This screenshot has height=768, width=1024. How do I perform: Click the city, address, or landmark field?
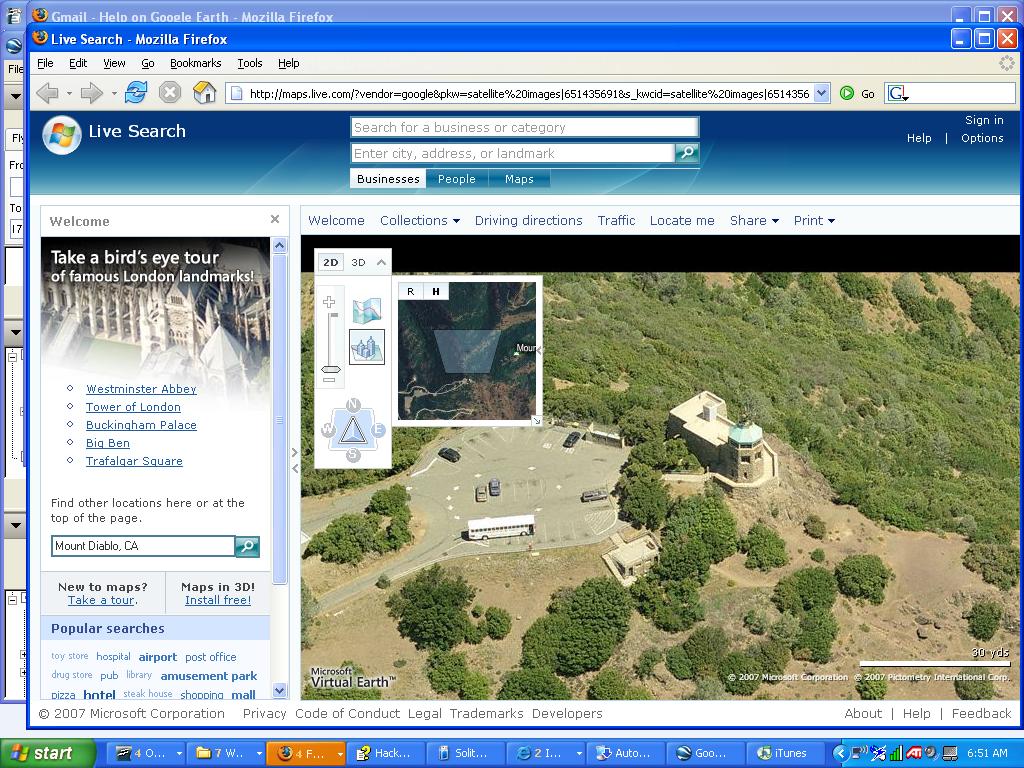513,153
